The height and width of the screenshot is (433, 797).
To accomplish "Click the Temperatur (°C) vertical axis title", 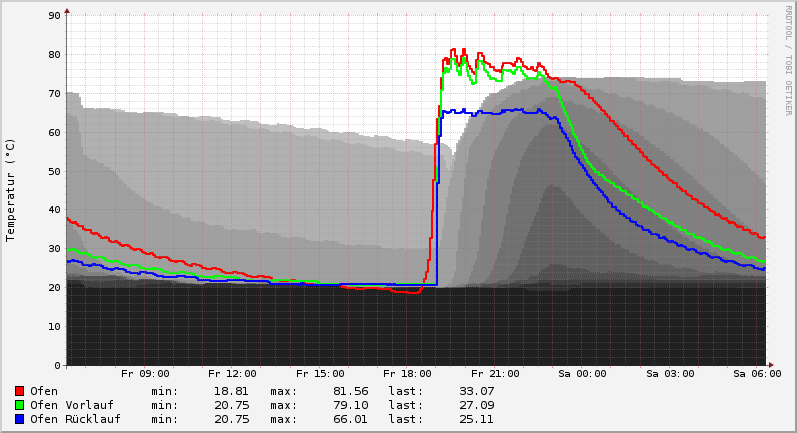I will pos(11,190).
